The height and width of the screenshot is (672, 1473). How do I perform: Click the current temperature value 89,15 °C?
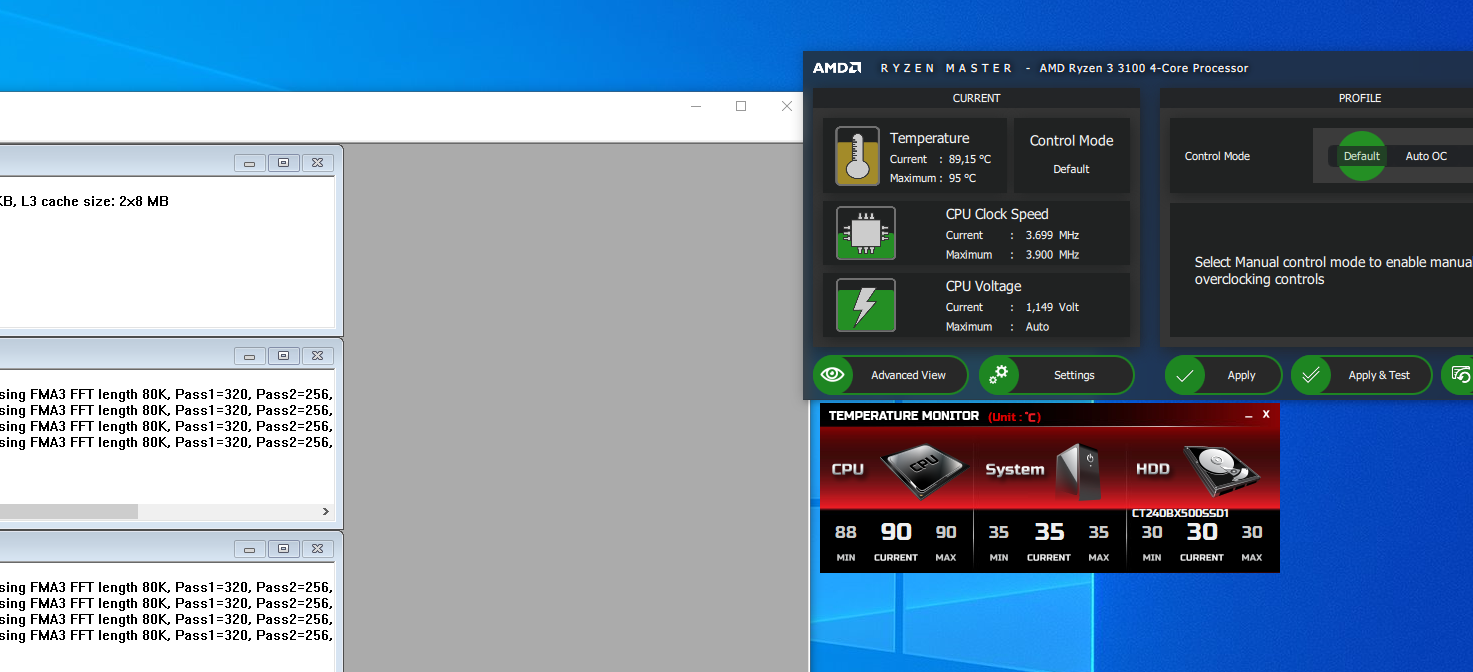(970, 159)
